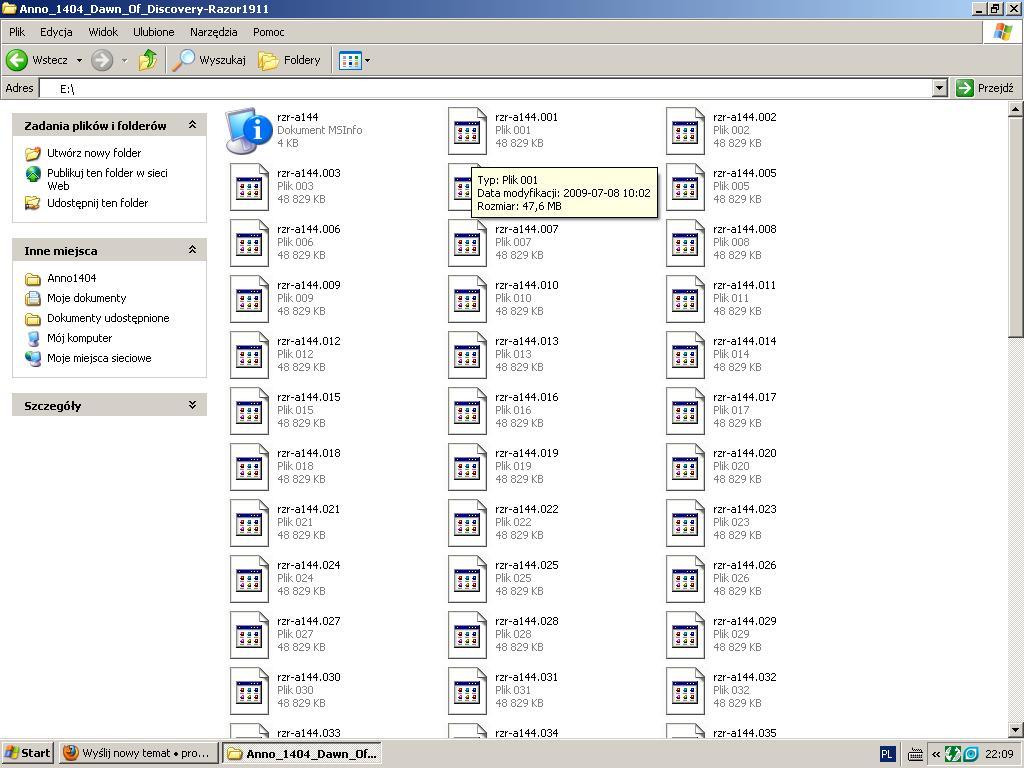Open the Plik menu
This screenshot has height=768, width=1024.
(17, 32)
